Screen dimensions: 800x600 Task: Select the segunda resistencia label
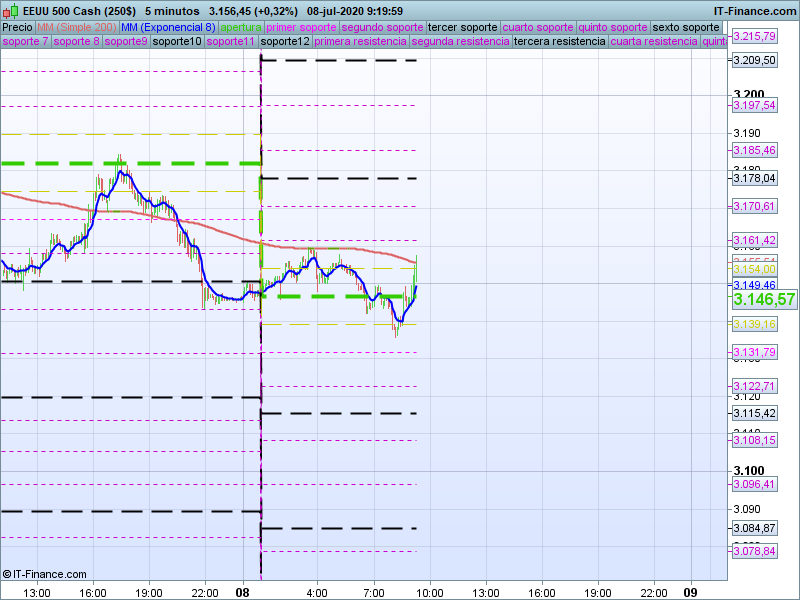[459, 42]
